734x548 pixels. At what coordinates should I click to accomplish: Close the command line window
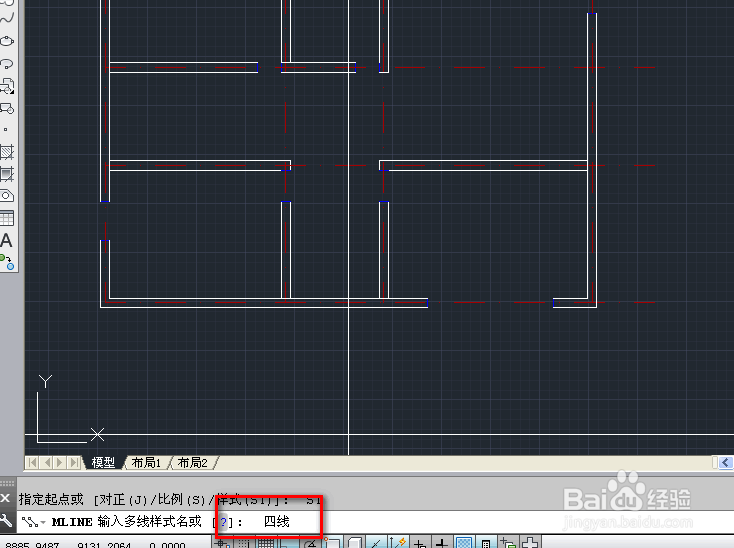[5, 498]
